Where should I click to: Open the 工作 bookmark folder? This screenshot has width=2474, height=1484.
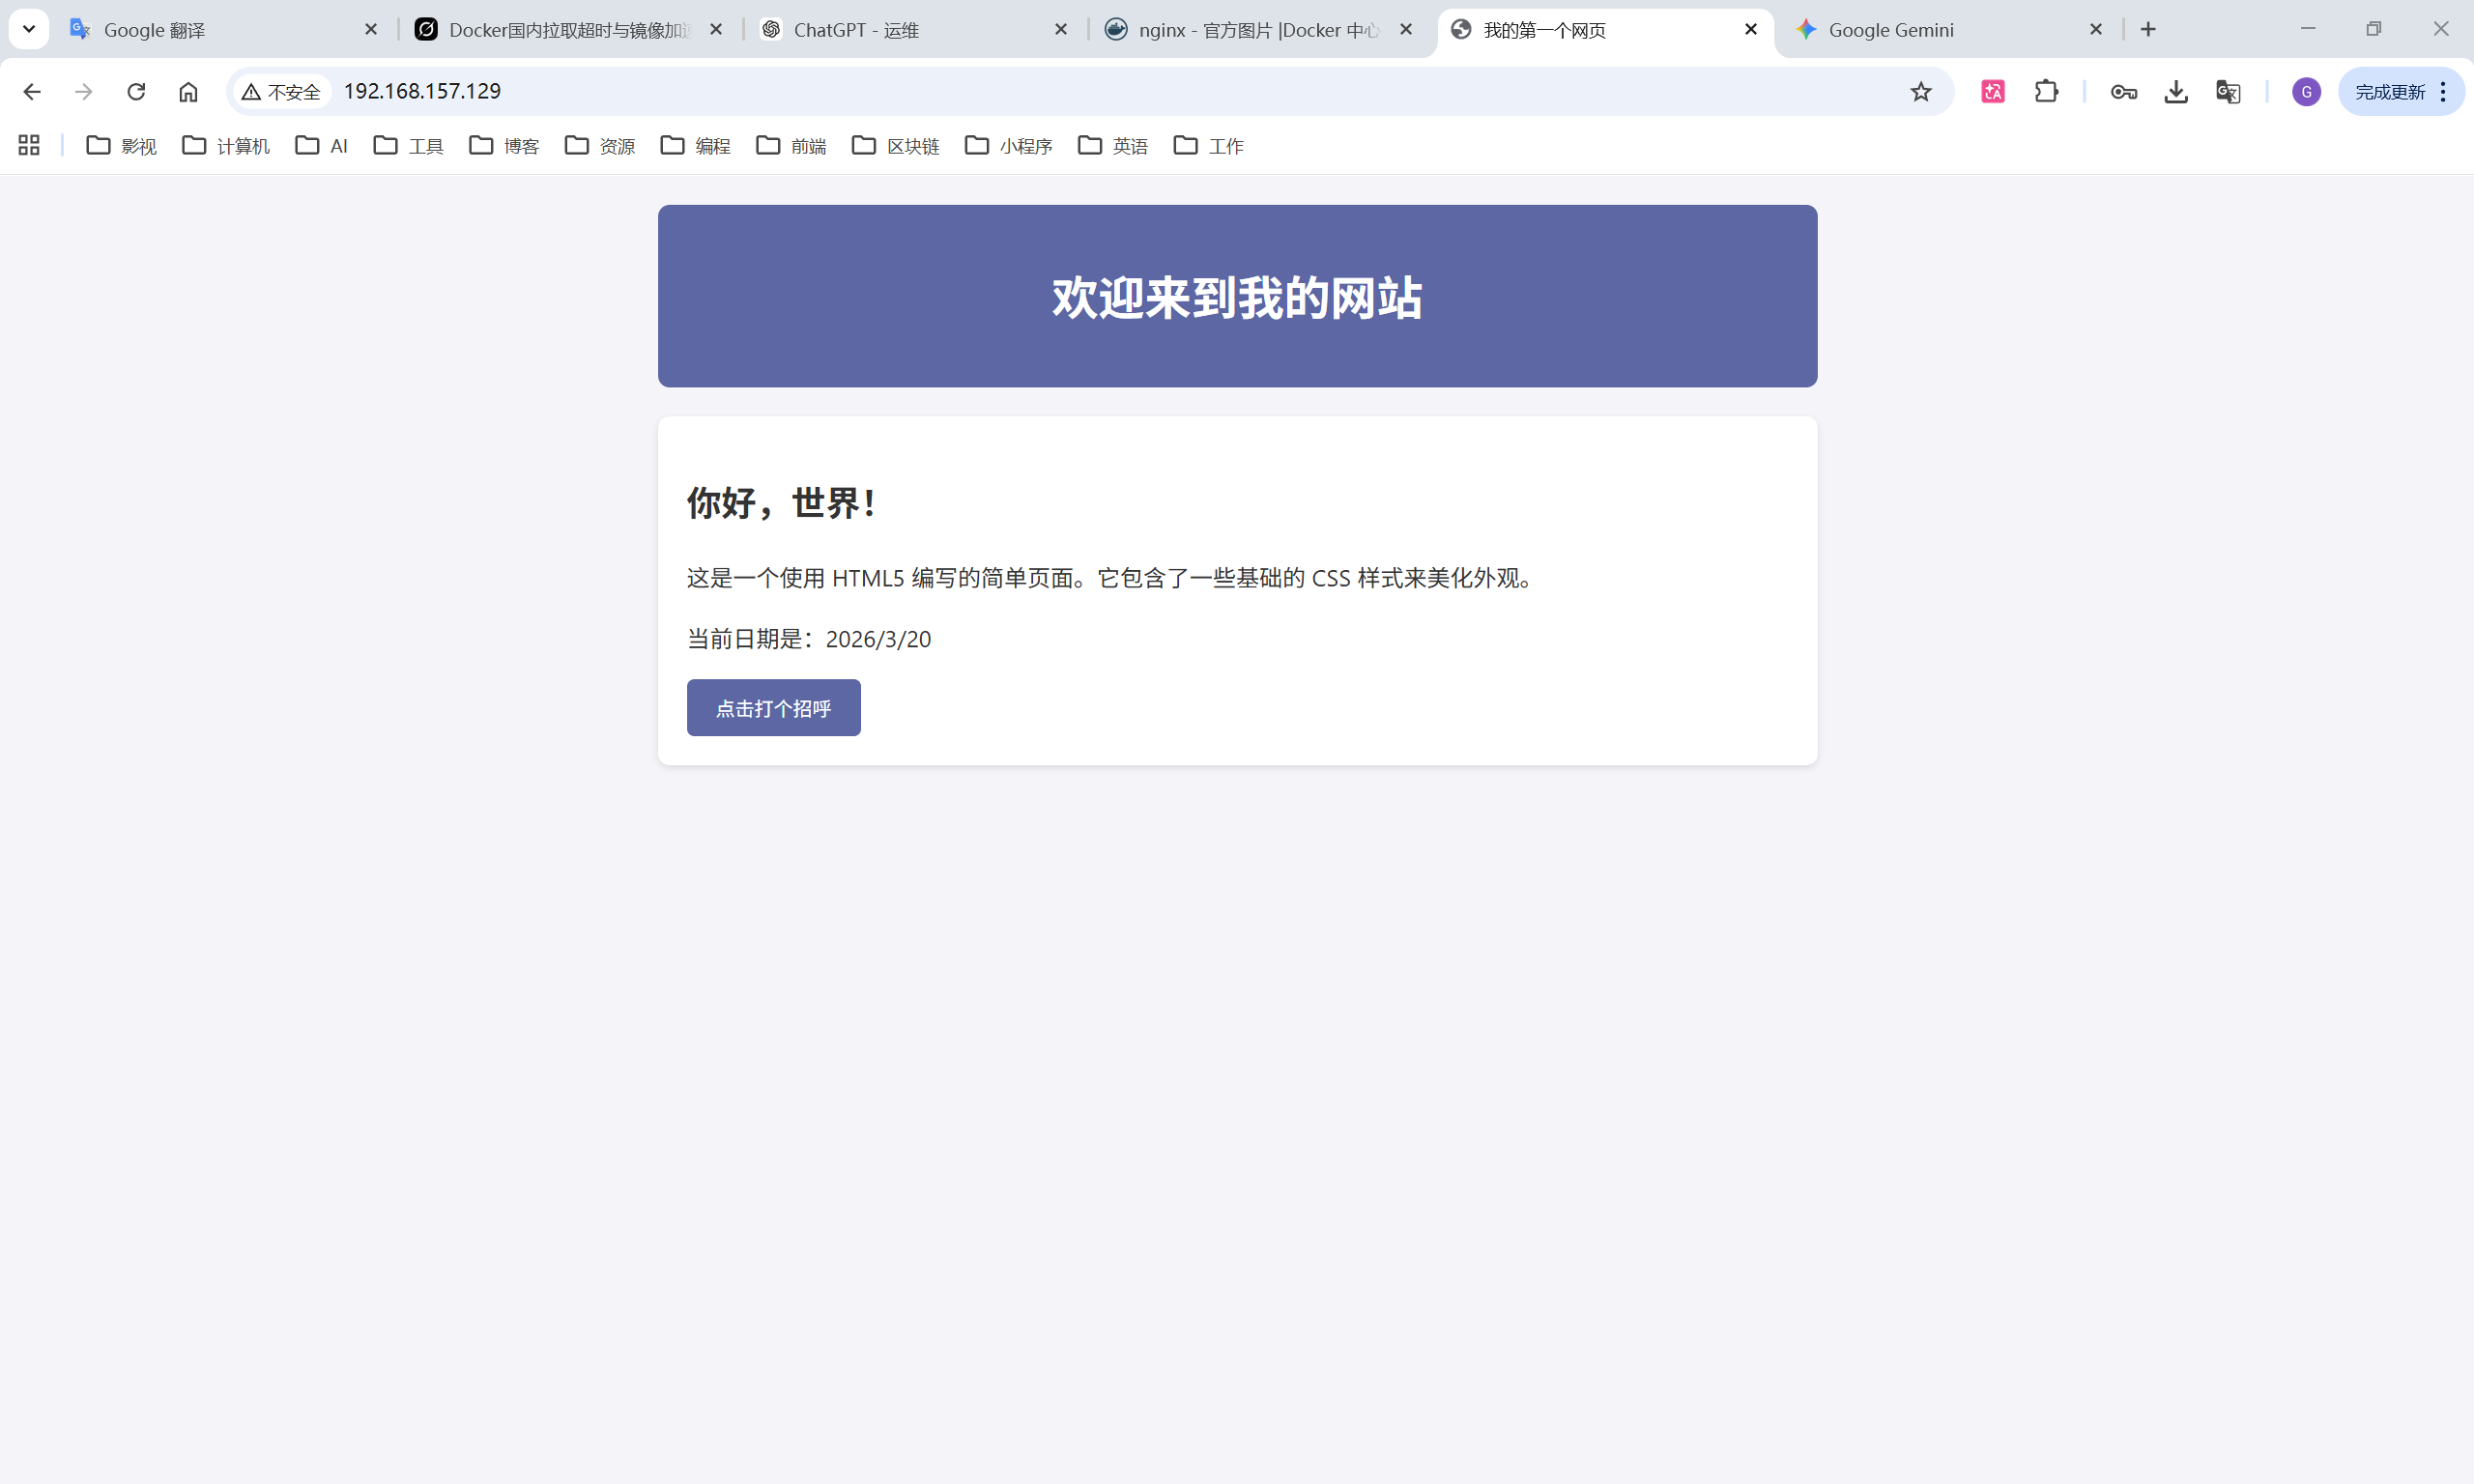[1209, 146]
